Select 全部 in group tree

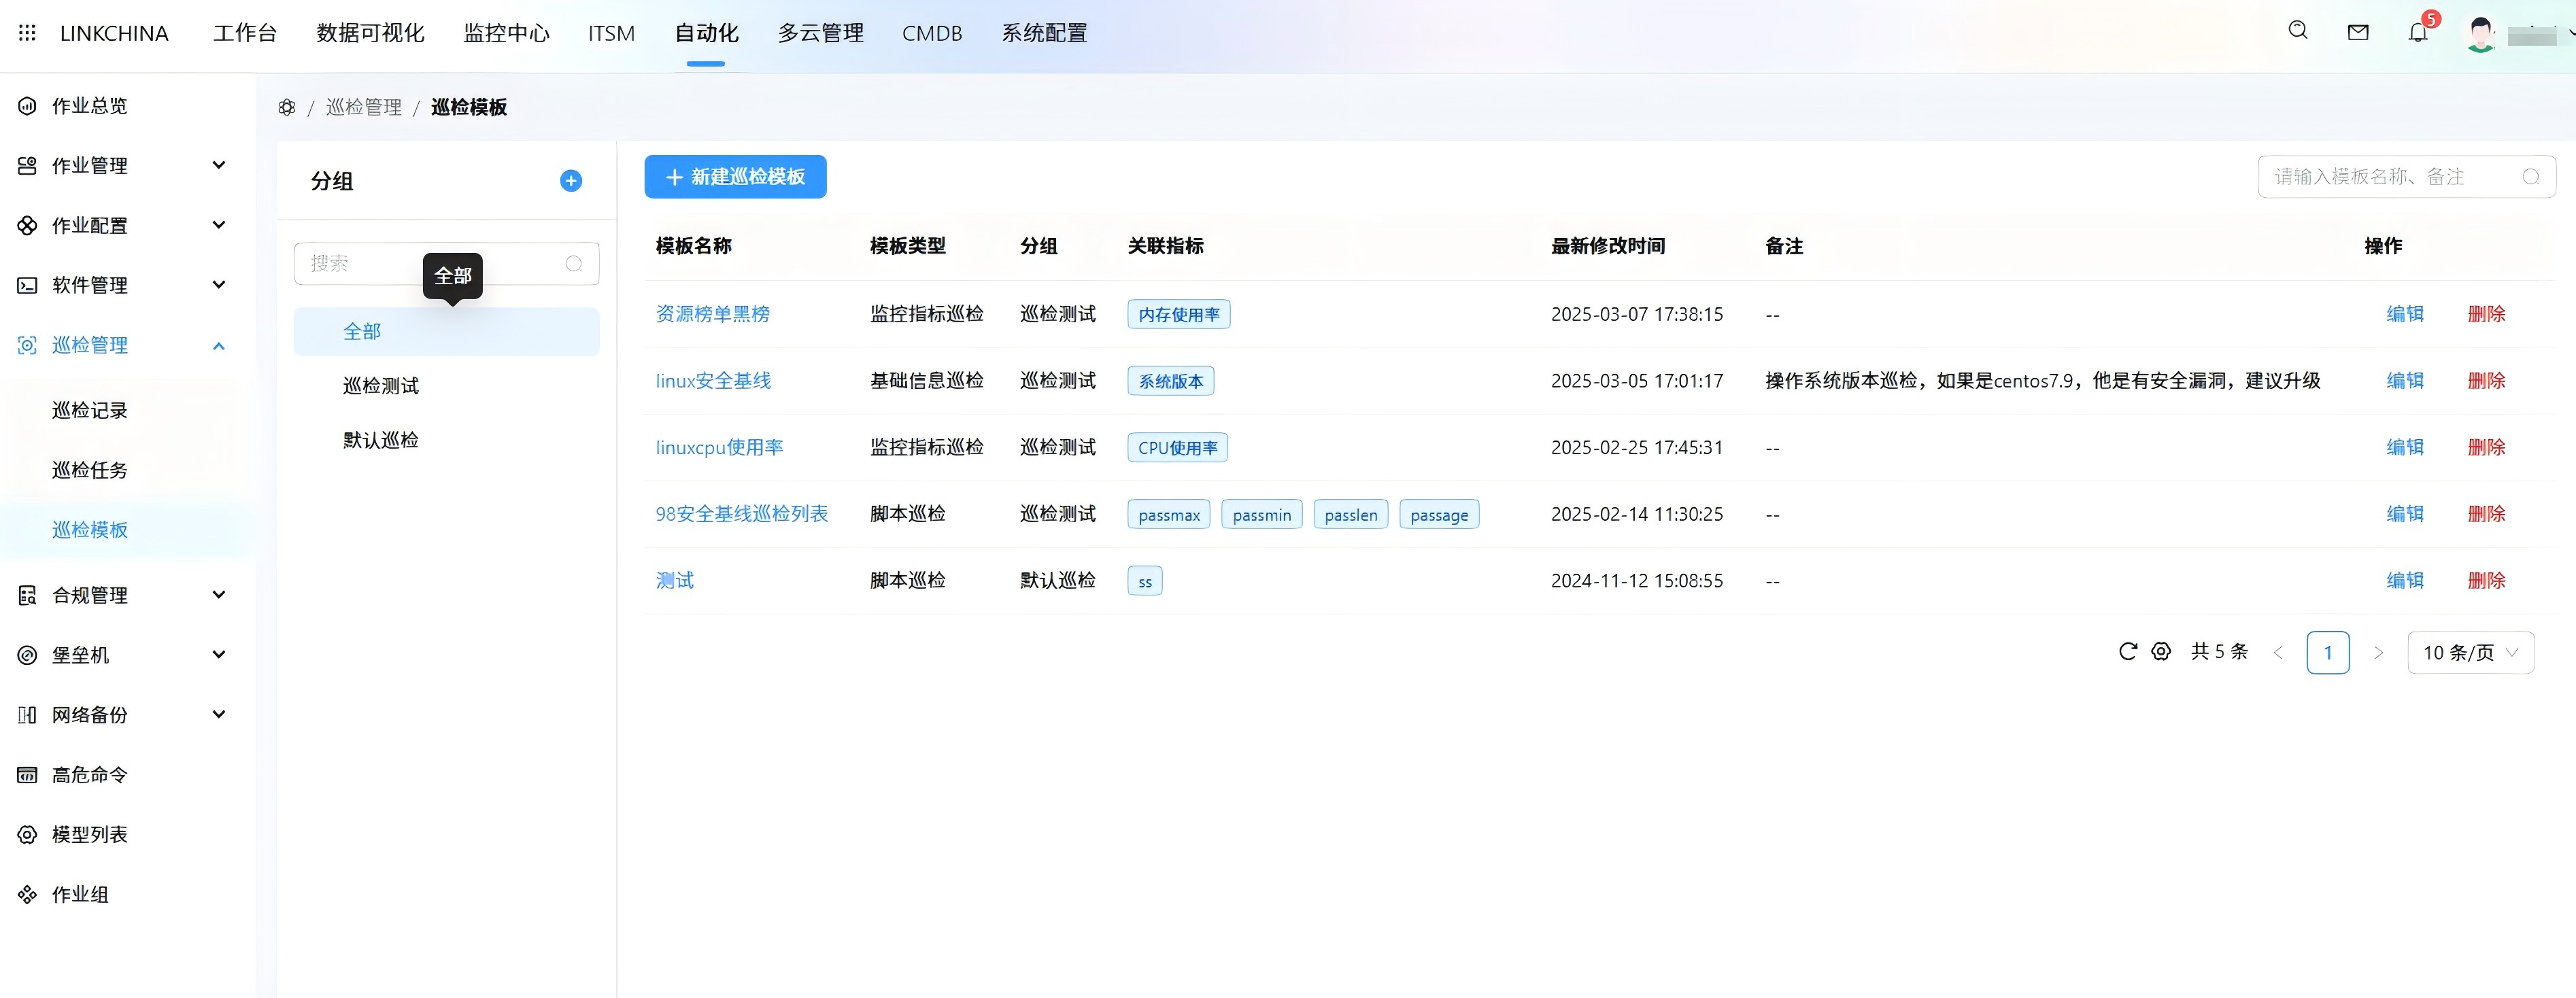point(447,332)
